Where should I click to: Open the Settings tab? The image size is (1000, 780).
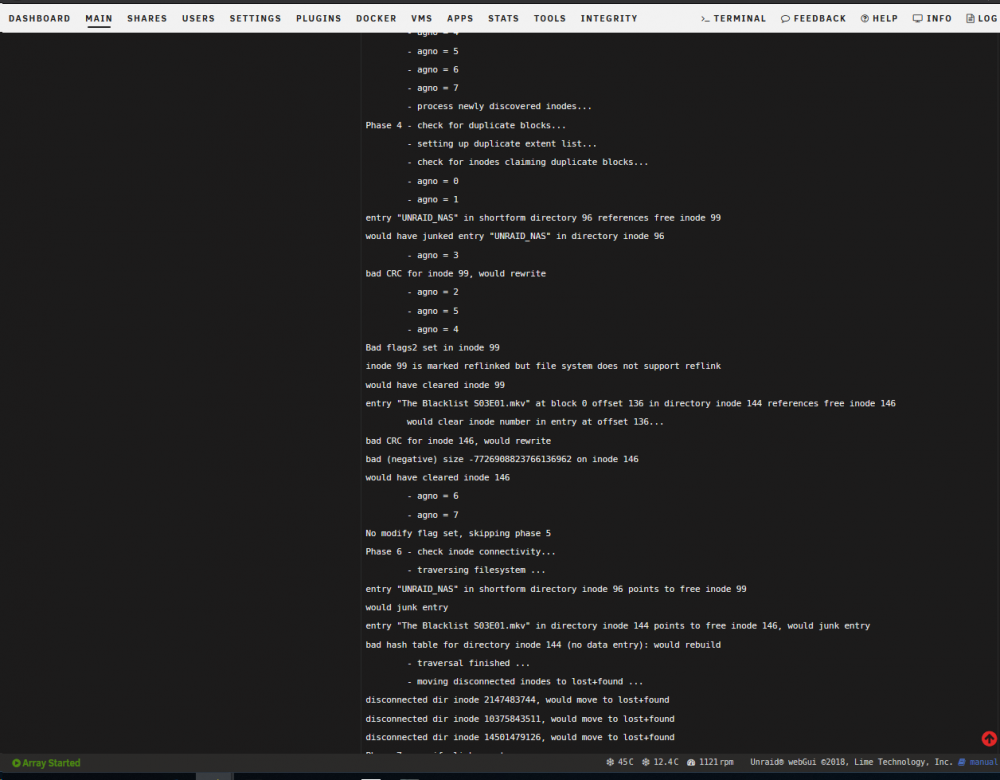coord(255,18)
